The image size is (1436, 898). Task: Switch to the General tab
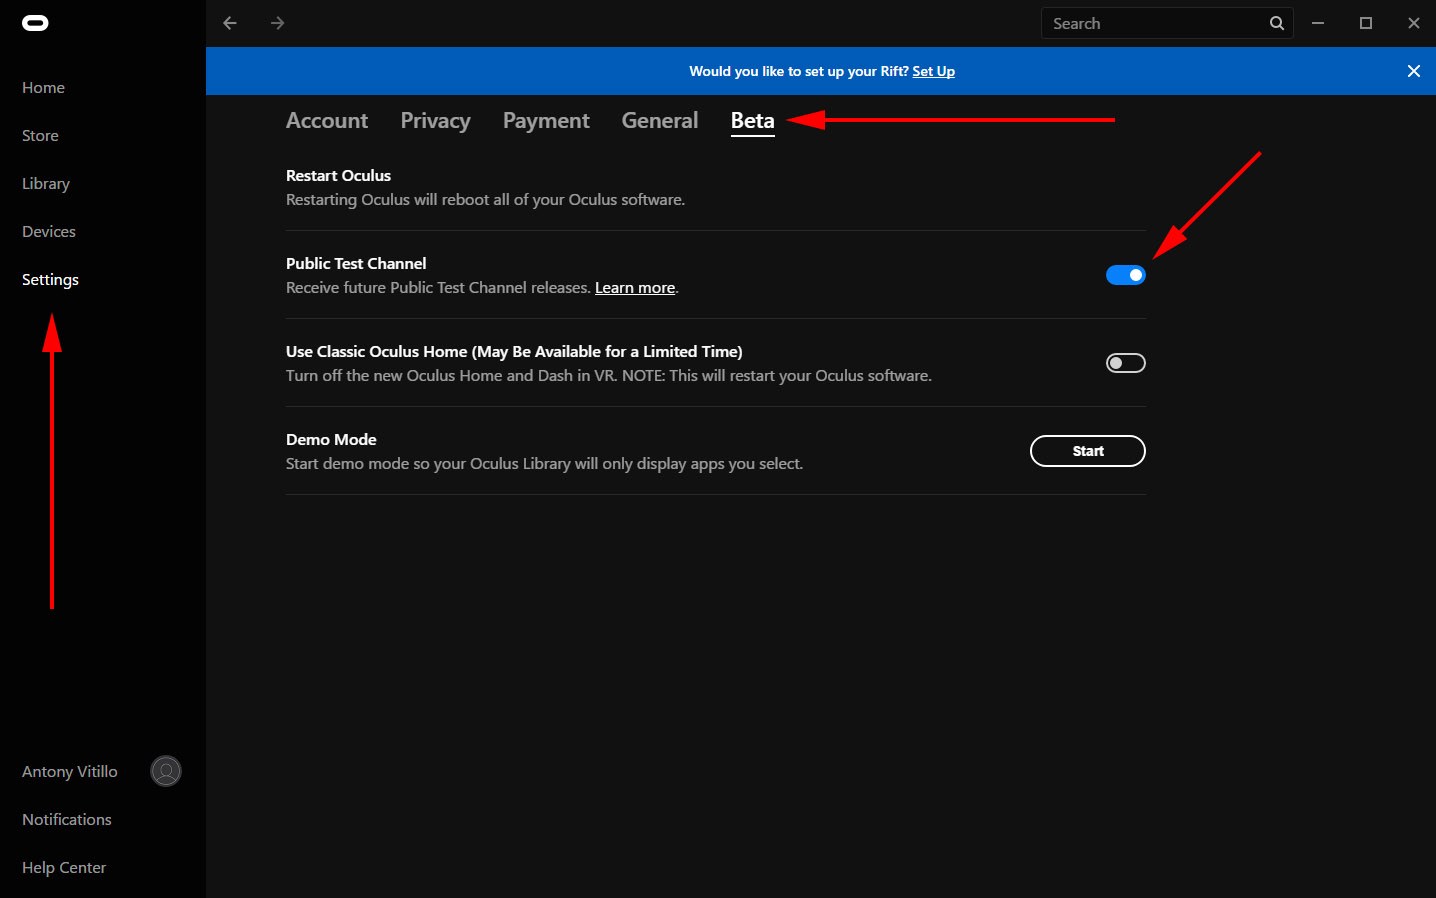tap(660, 121)
